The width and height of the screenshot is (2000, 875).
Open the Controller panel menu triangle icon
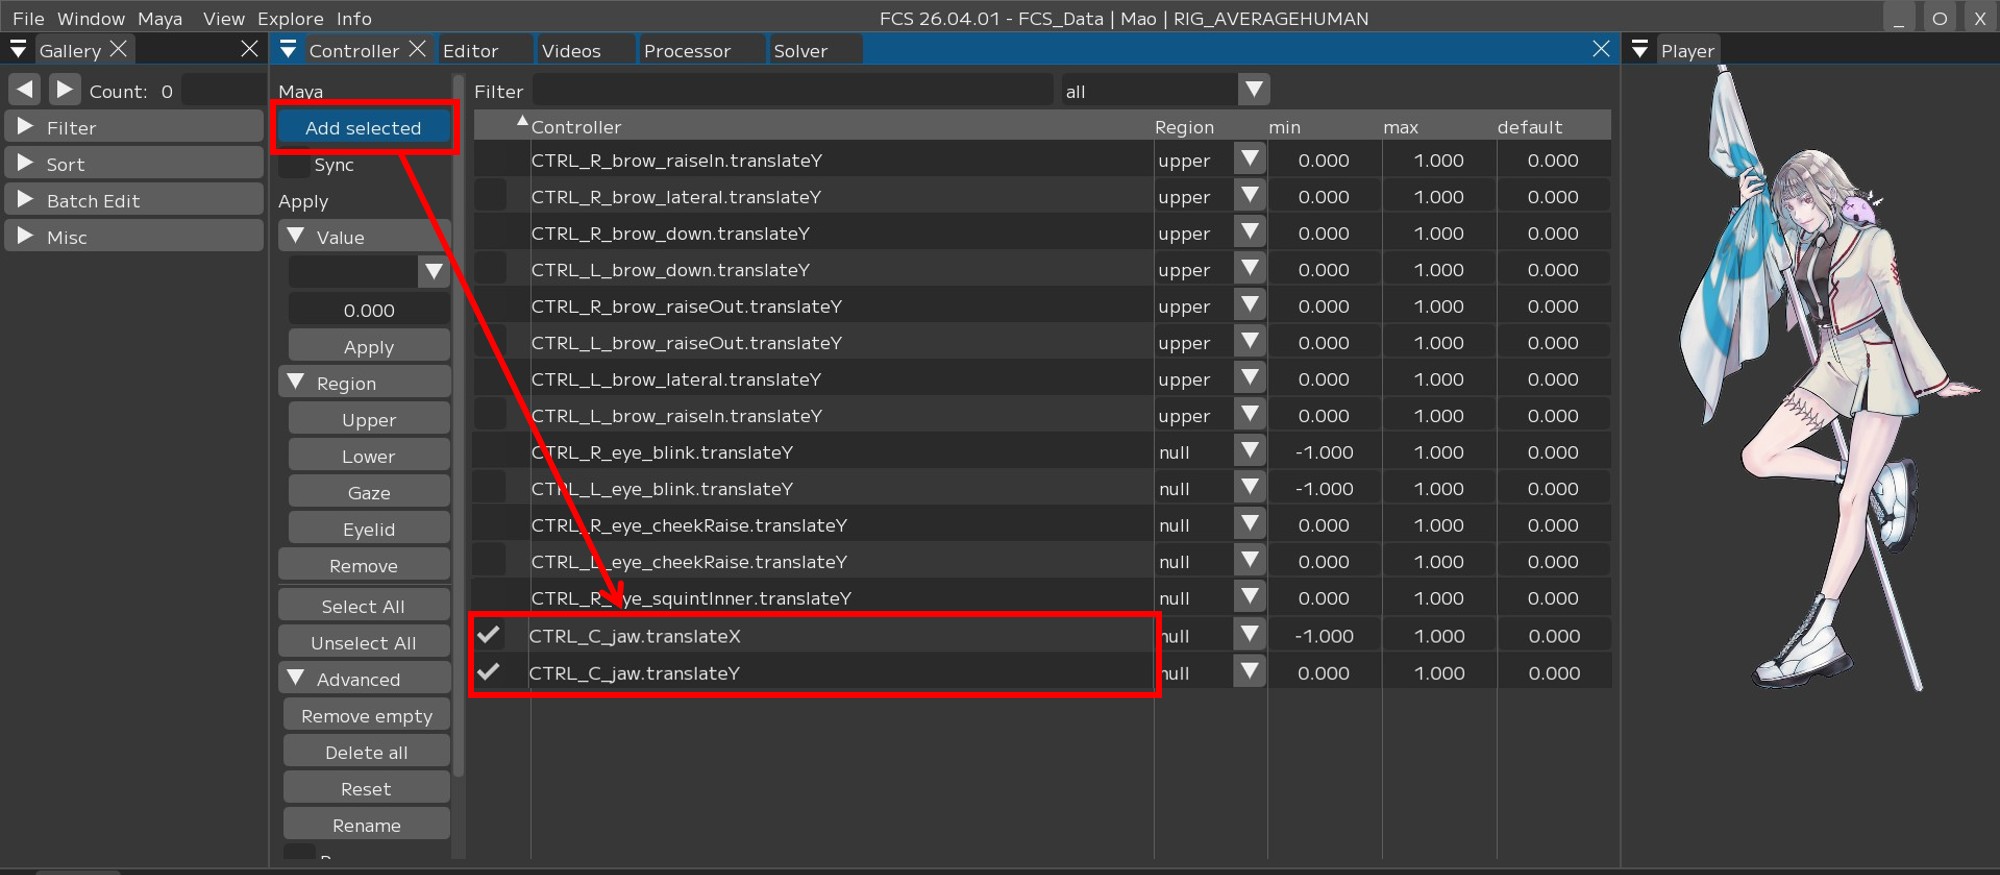pos(288,50)
